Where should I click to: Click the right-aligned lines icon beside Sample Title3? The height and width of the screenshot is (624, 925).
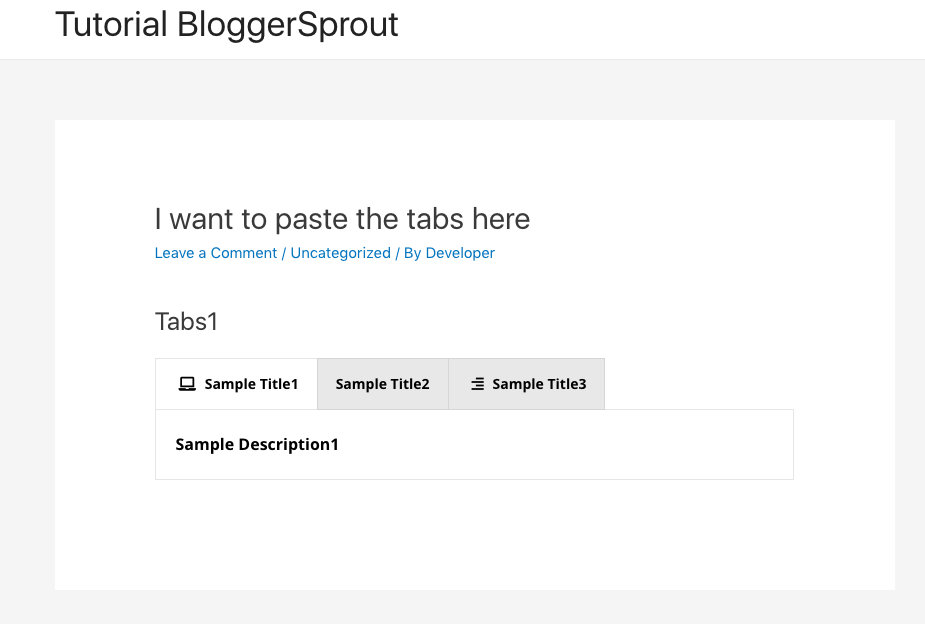478,384
